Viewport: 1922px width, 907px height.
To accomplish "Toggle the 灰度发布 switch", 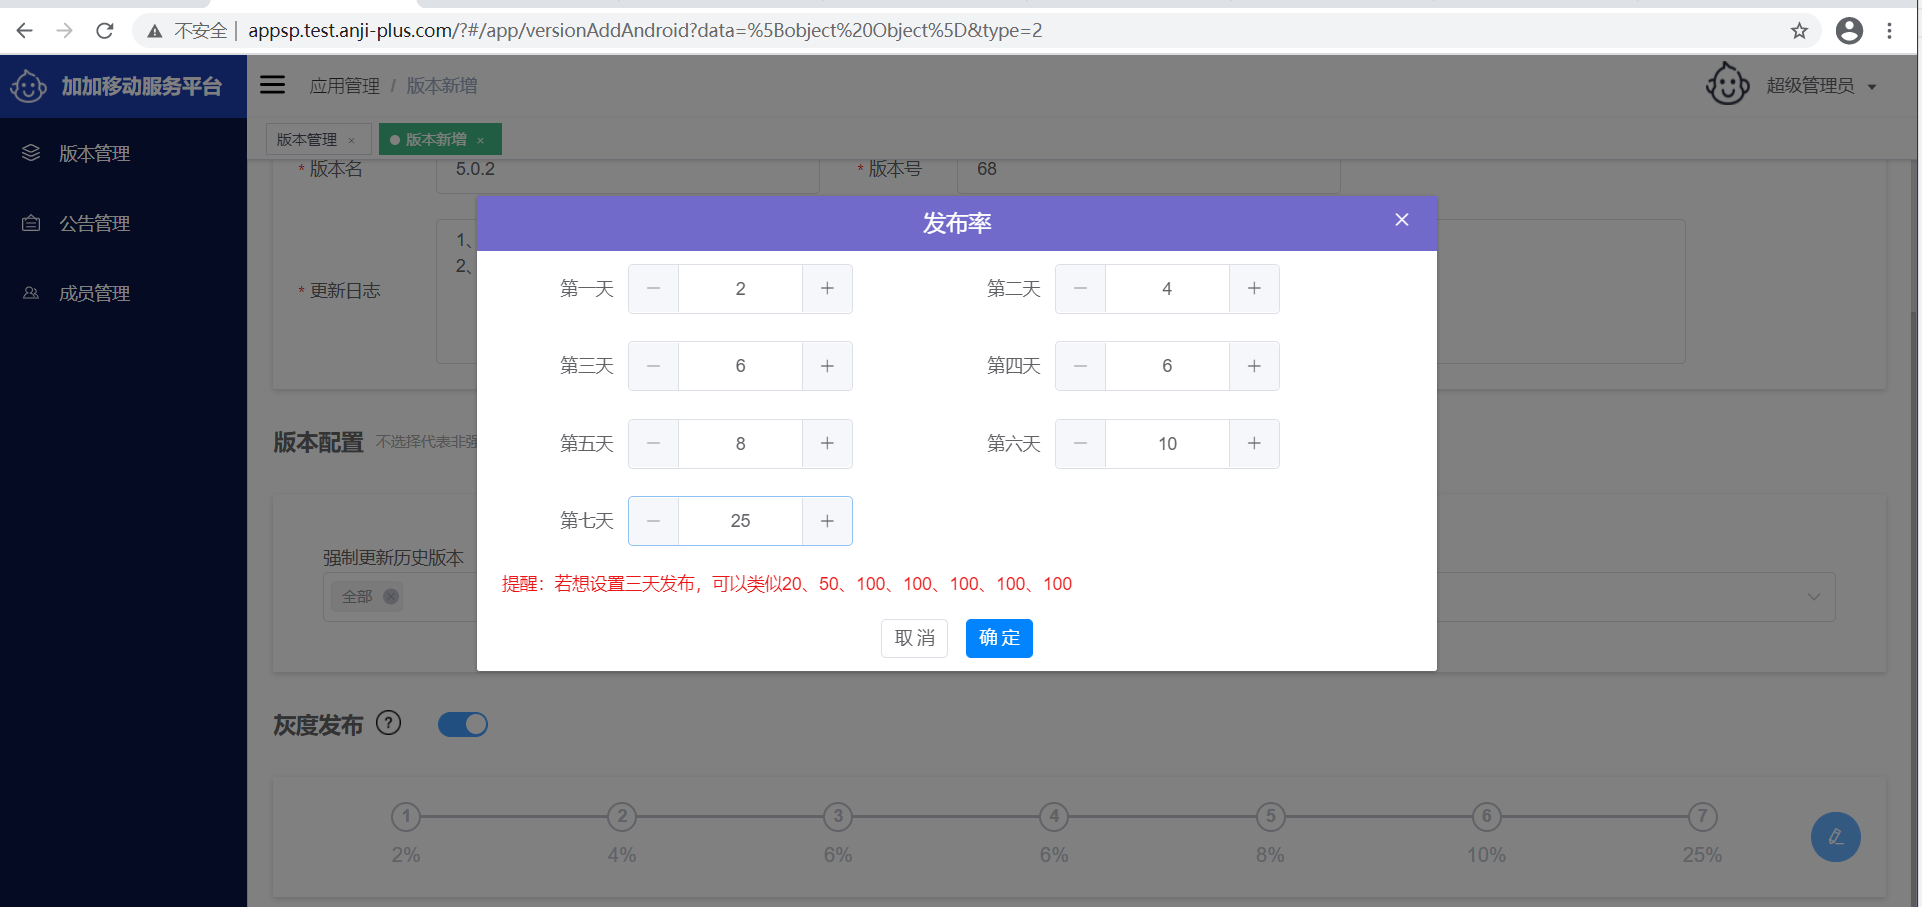I will click(x=463, y=725).
